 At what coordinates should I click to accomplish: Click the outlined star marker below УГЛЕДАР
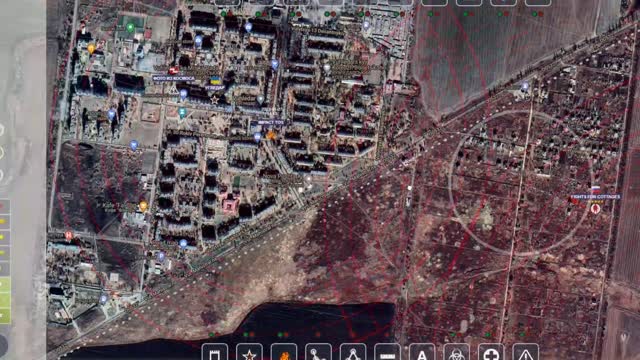pyautogui.click(x=215, y=100)
